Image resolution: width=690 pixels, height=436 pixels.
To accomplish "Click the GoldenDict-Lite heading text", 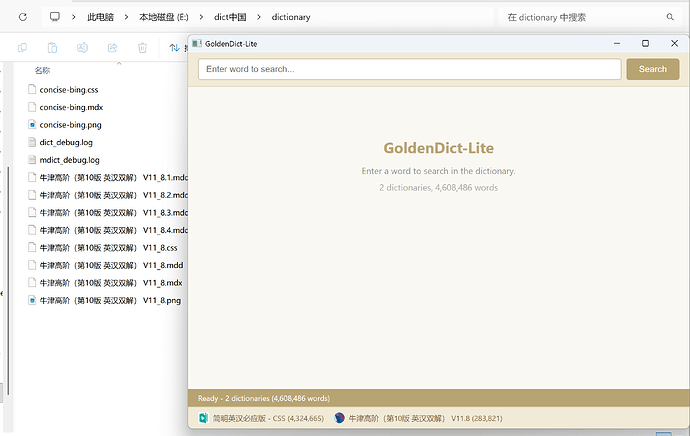I will [x=438, y=148].
